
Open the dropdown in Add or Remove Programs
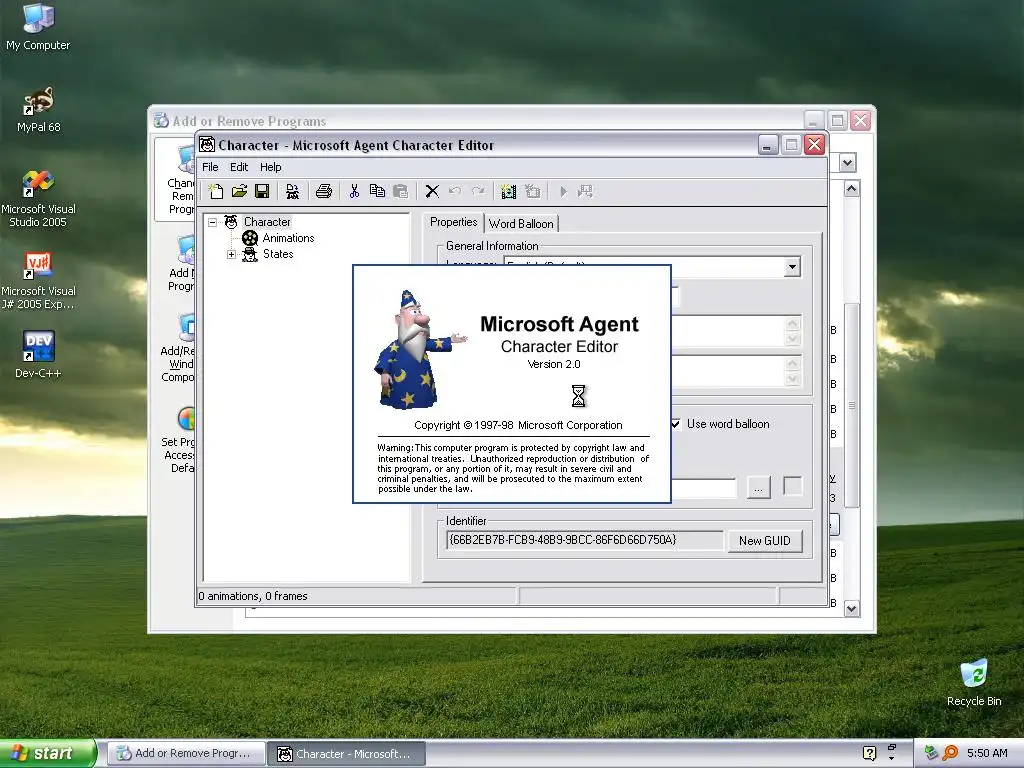tap(848, 163)
